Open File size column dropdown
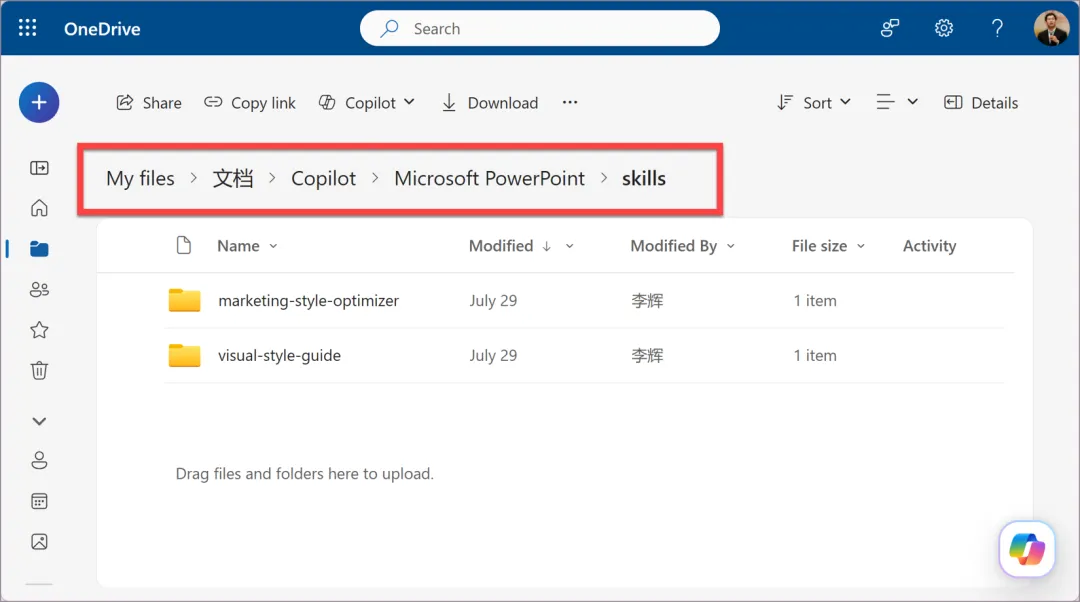Viewport: 1080px width, 602px height. (x=828, y=246)
